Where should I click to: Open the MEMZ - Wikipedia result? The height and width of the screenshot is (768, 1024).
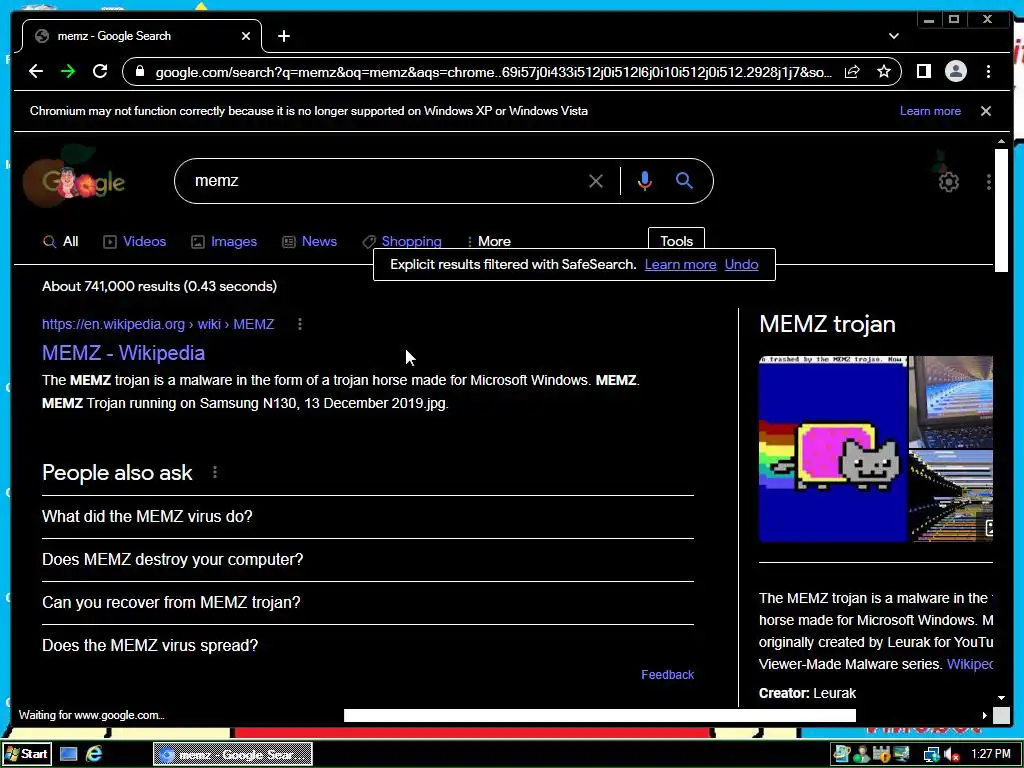(x=123, y=353)
